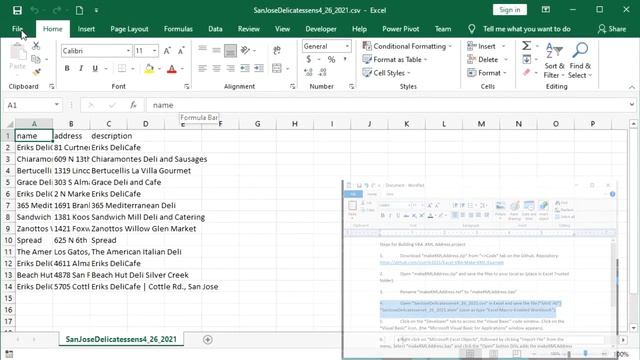The image size is (640, 360).
Task: Collapse the ribbon with the caret
Action: (x=632, y=87)
